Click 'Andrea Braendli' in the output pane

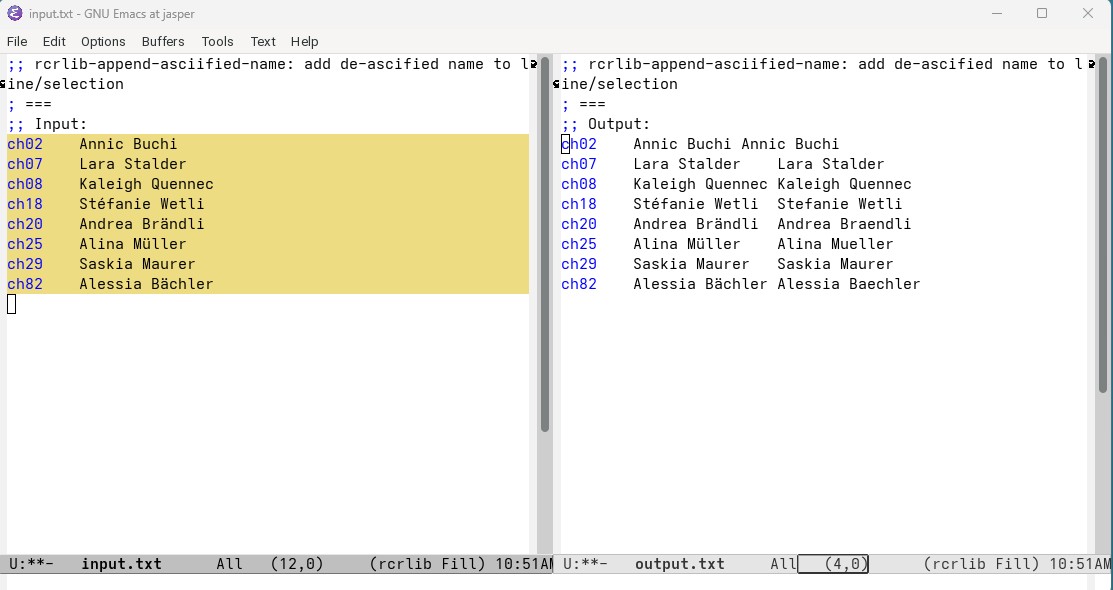[844, 224]
